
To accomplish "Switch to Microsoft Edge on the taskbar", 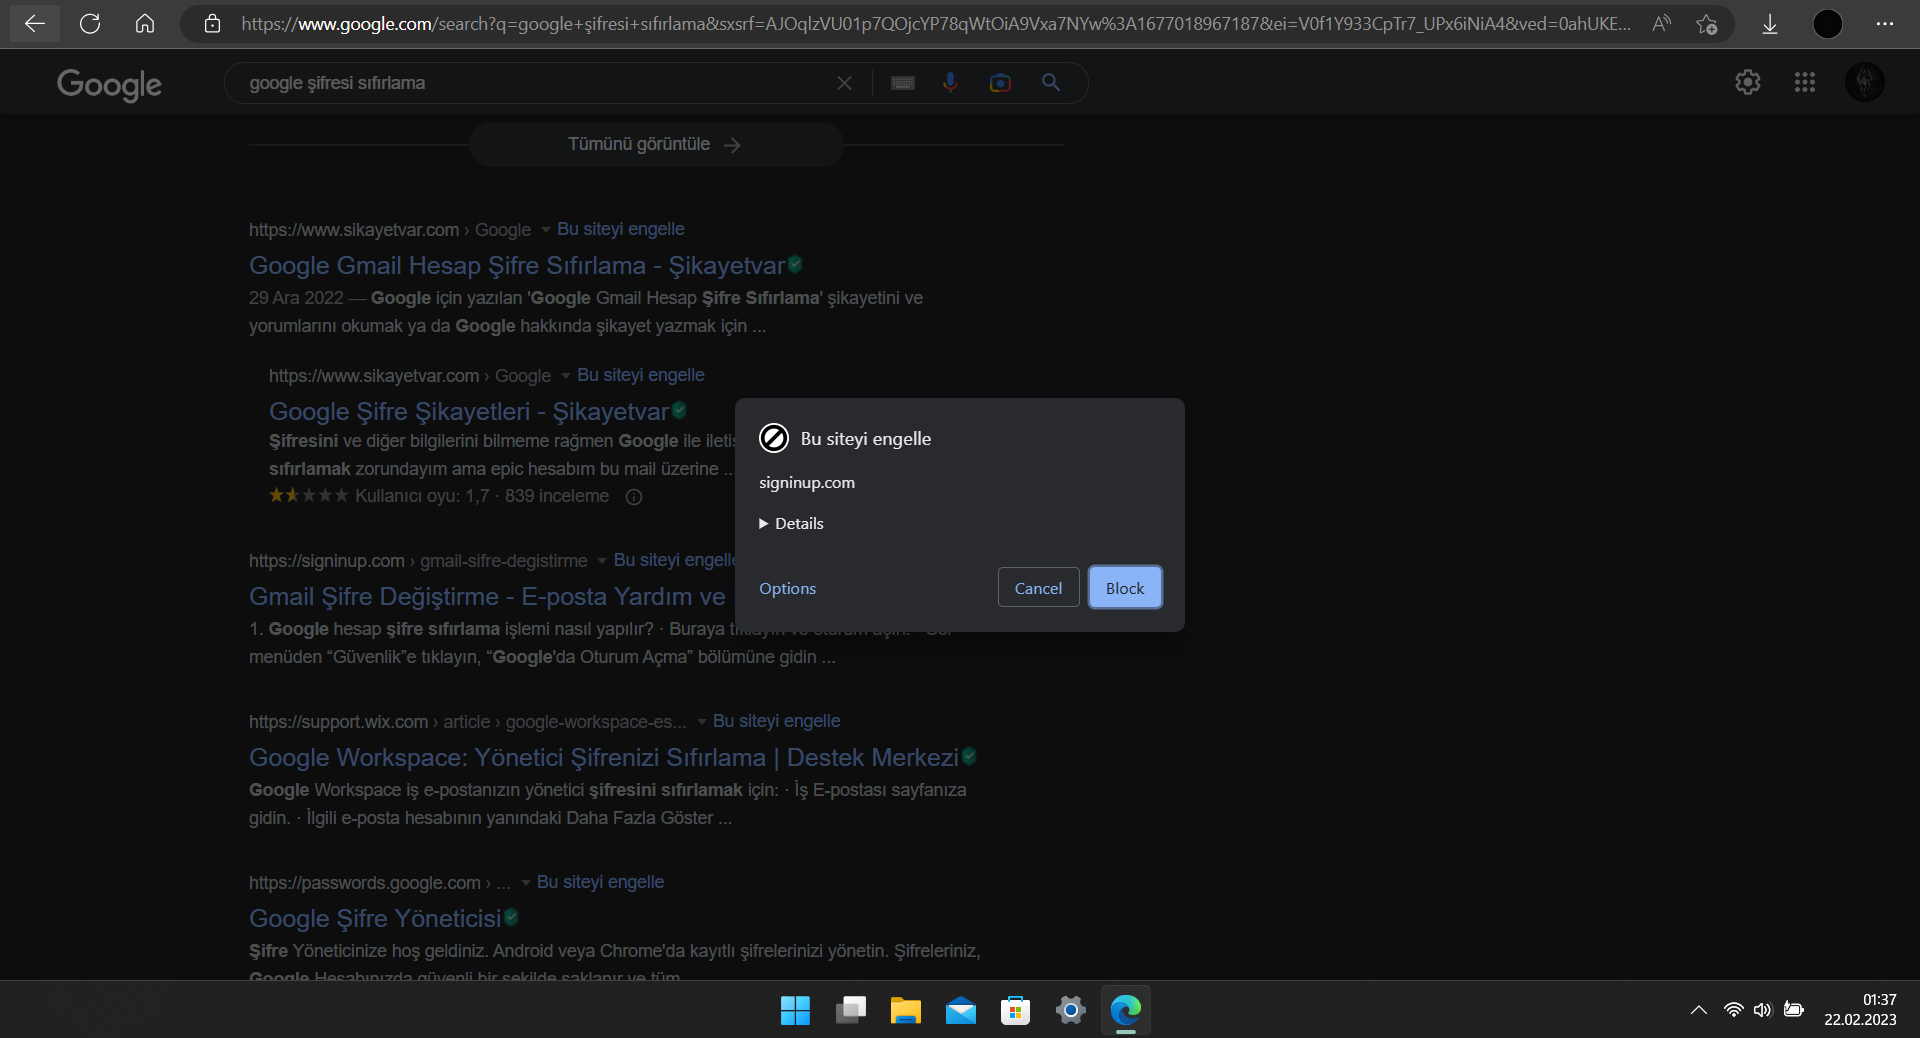I will click(1126, 1011).
